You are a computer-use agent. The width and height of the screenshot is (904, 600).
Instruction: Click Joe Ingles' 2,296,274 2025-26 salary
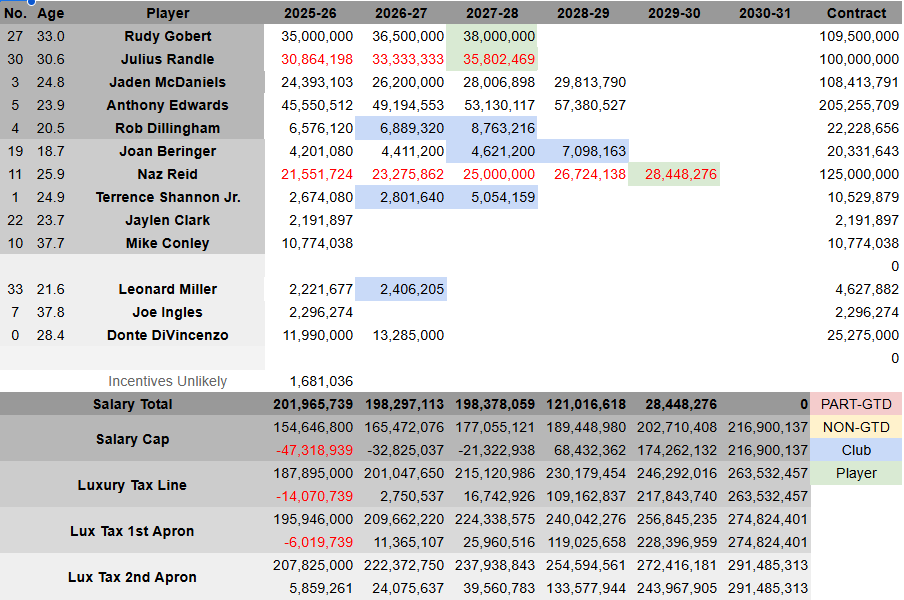[x=310, y=312]
